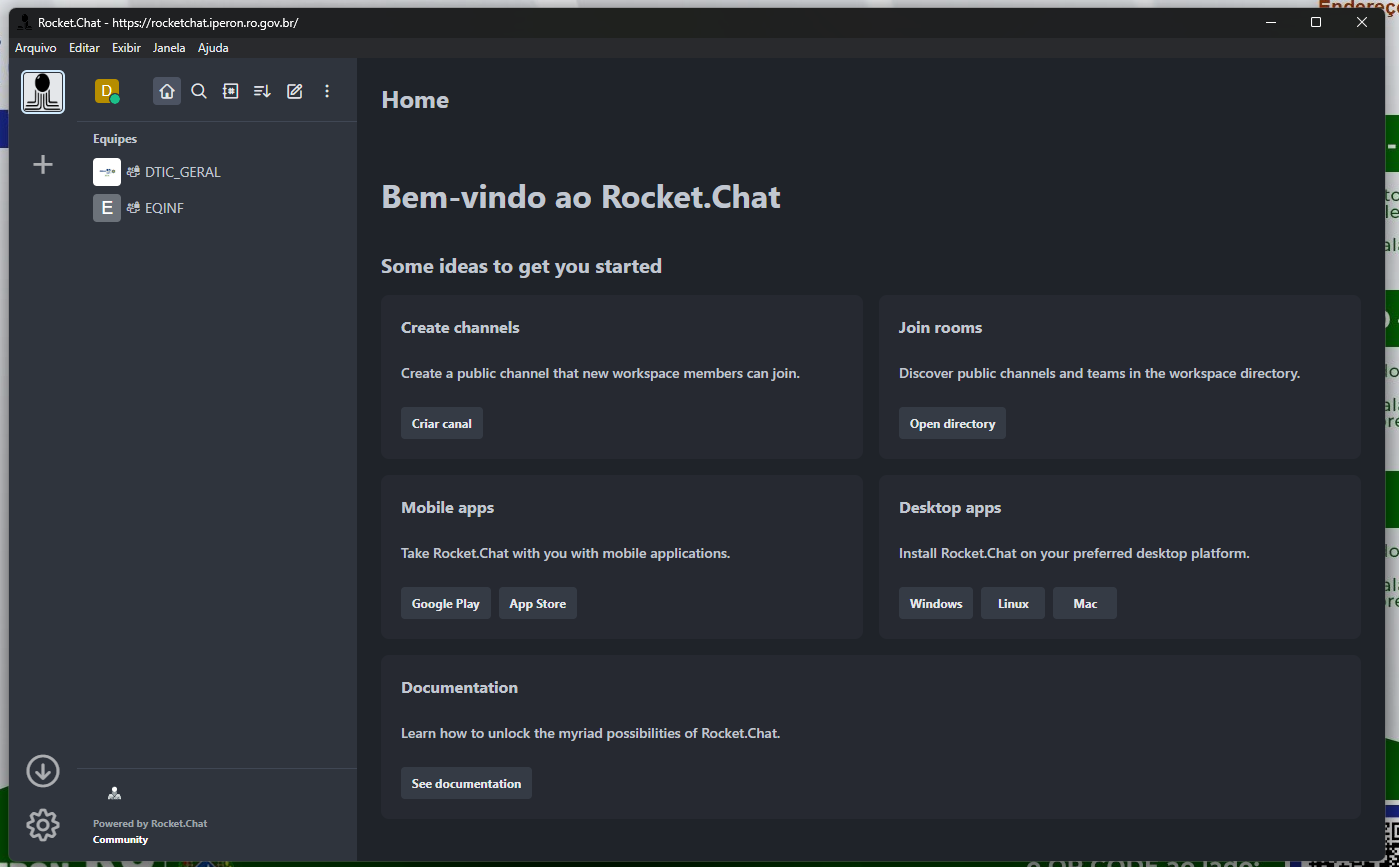Click the logo icon in the sidebar footer
Screen dimensions: 1399x867
tap(114, 793)
